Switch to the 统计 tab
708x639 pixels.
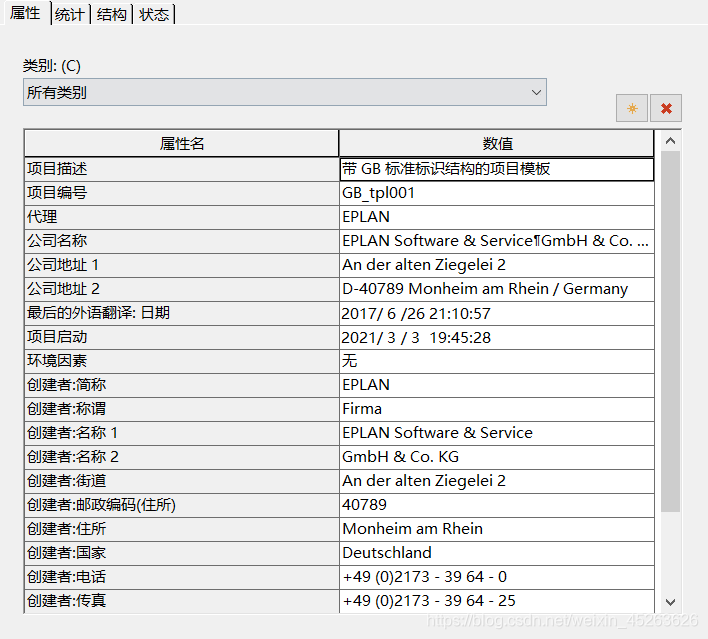(x=69, y=14)
